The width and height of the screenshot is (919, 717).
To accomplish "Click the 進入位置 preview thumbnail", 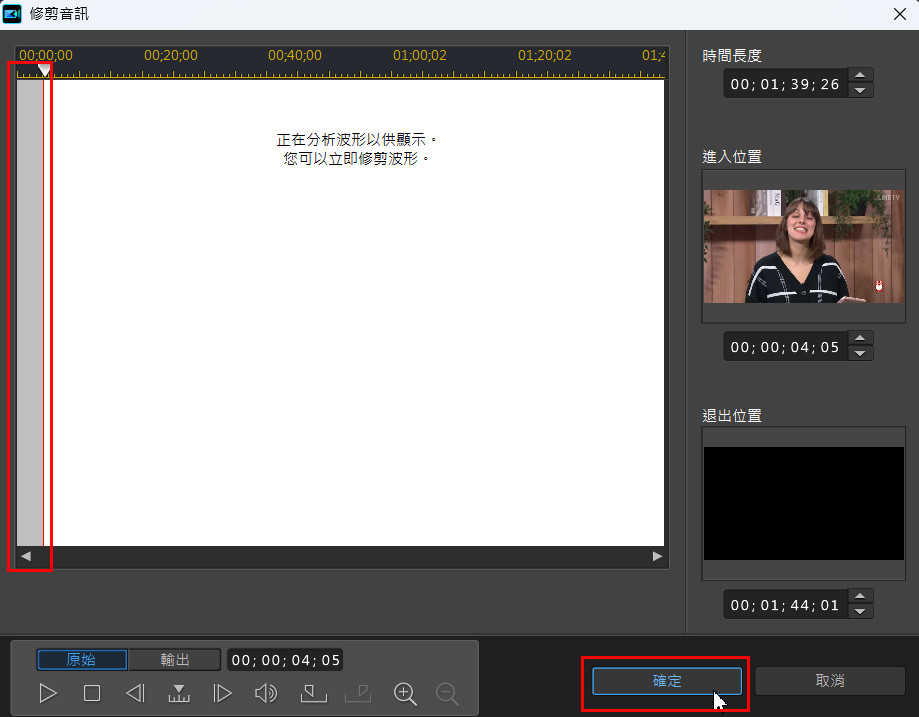I will [804, 246].
